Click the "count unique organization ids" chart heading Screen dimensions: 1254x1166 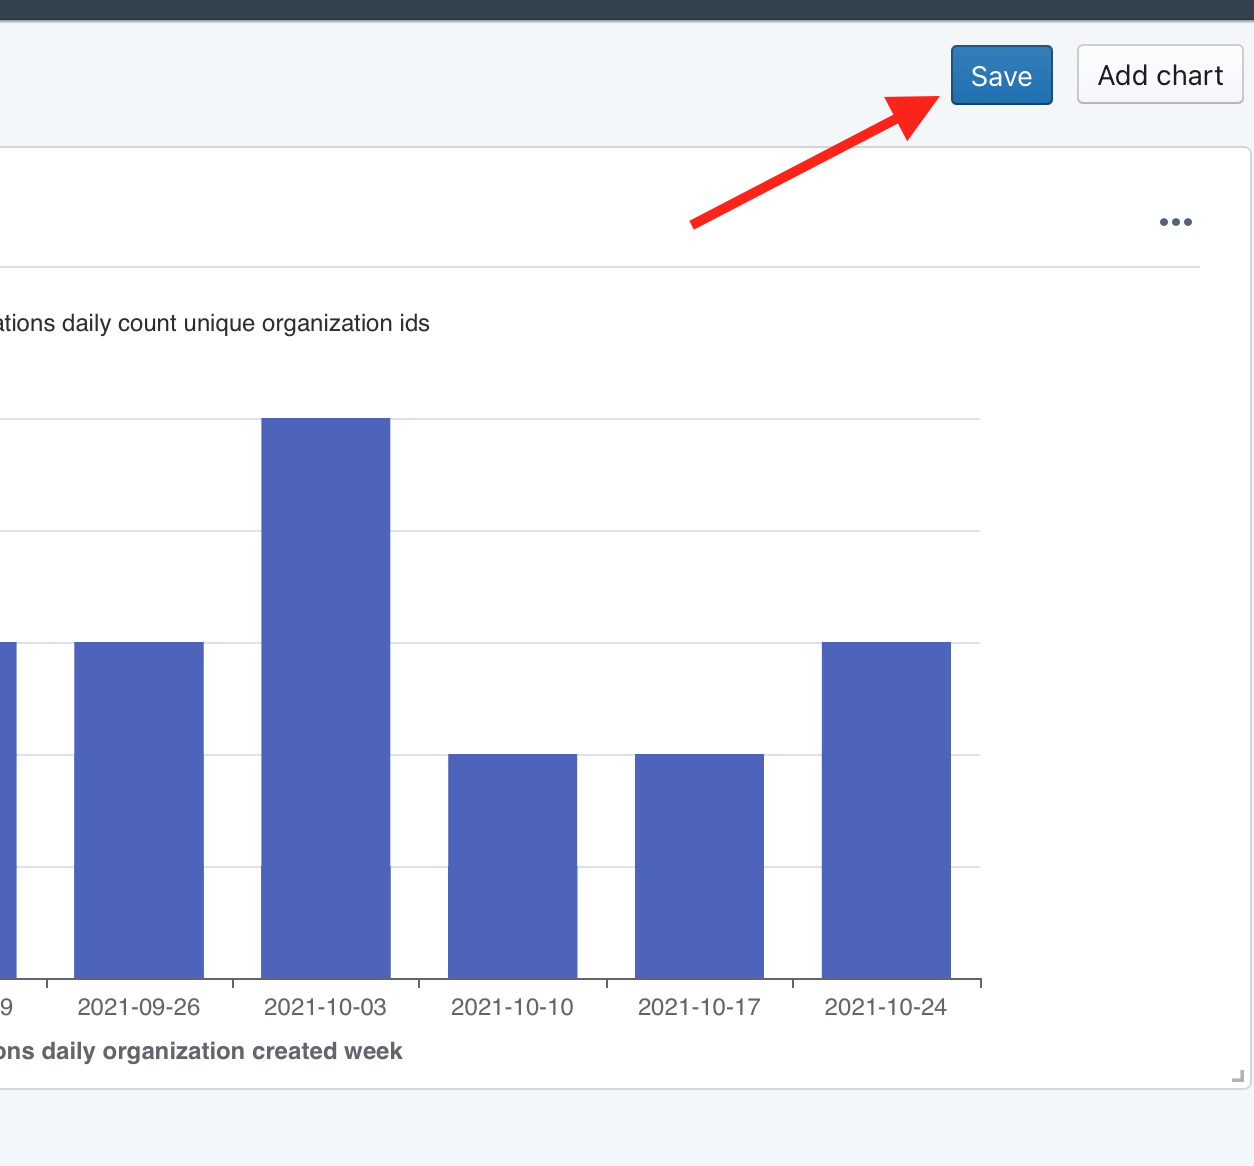[214, 323]
